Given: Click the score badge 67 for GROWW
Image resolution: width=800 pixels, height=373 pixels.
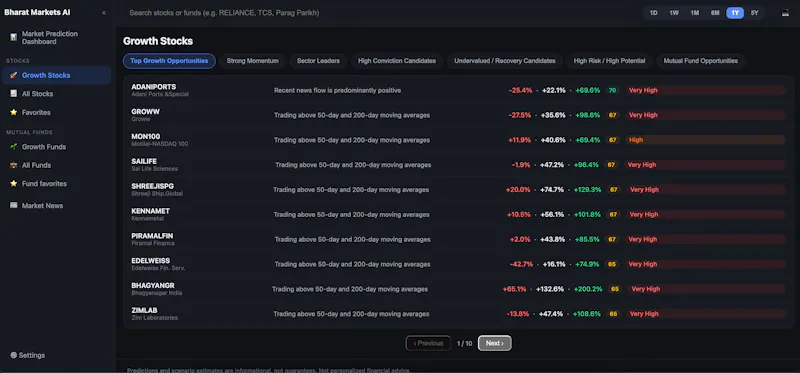Looking at the screenshot, I should click(x=612, y=115).
